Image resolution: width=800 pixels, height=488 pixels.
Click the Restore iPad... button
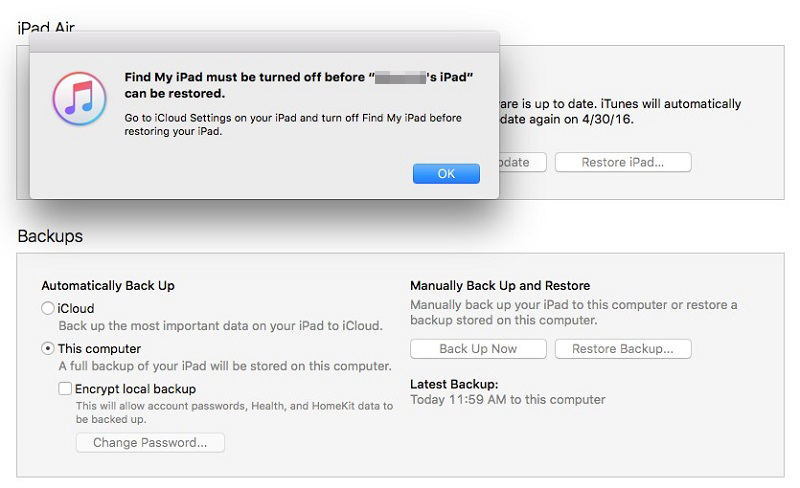(623, 162)
